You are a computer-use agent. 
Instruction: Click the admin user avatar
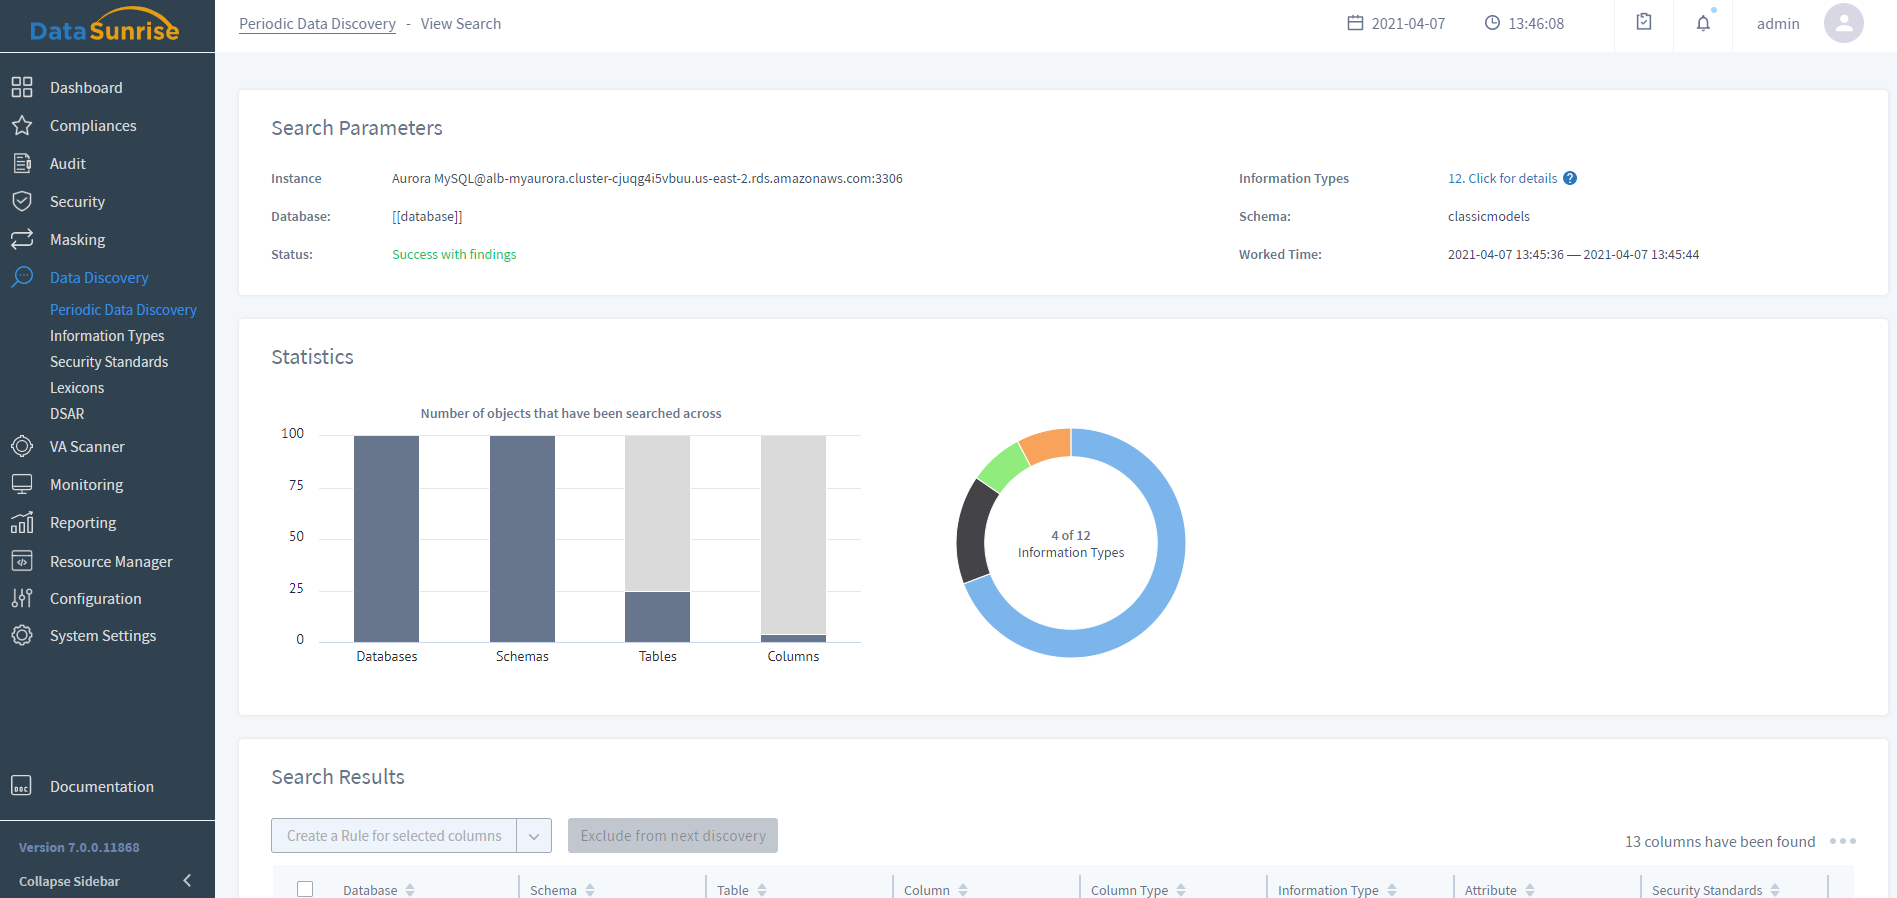coord(1843,23)
